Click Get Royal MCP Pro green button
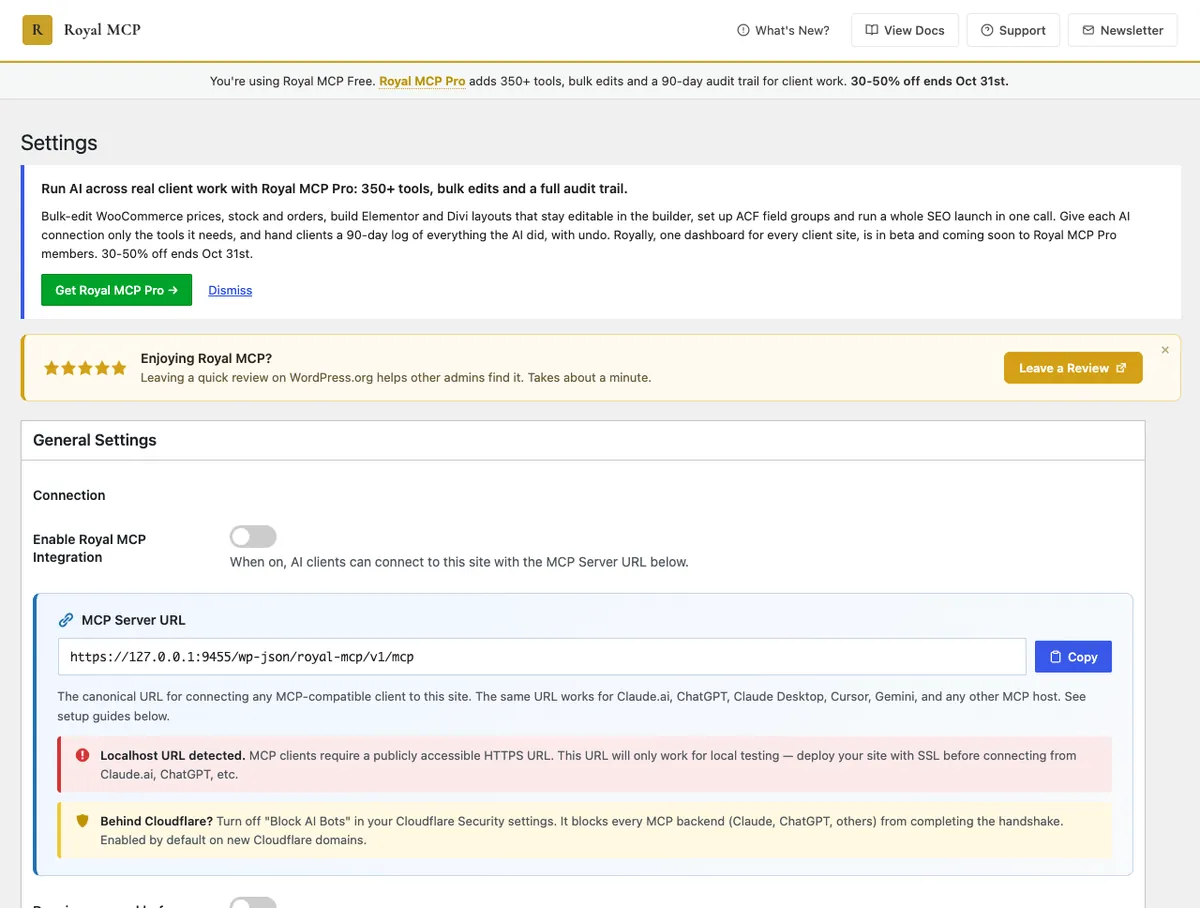Screen dimensions: 1200x908 [116, 290]
